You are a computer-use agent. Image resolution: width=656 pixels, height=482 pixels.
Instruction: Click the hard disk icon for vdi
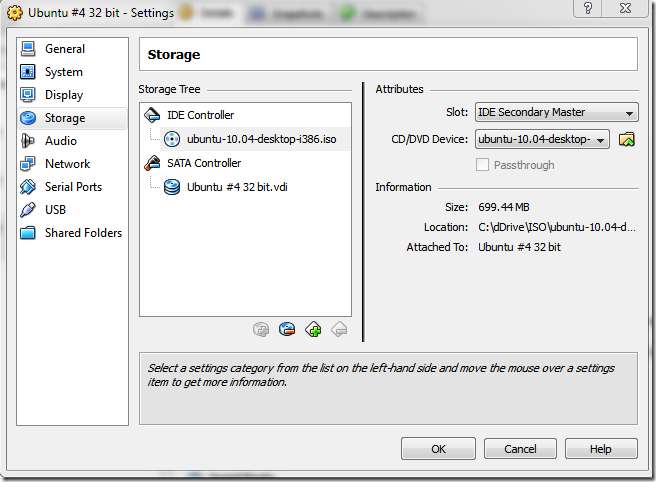pos(172,187)
